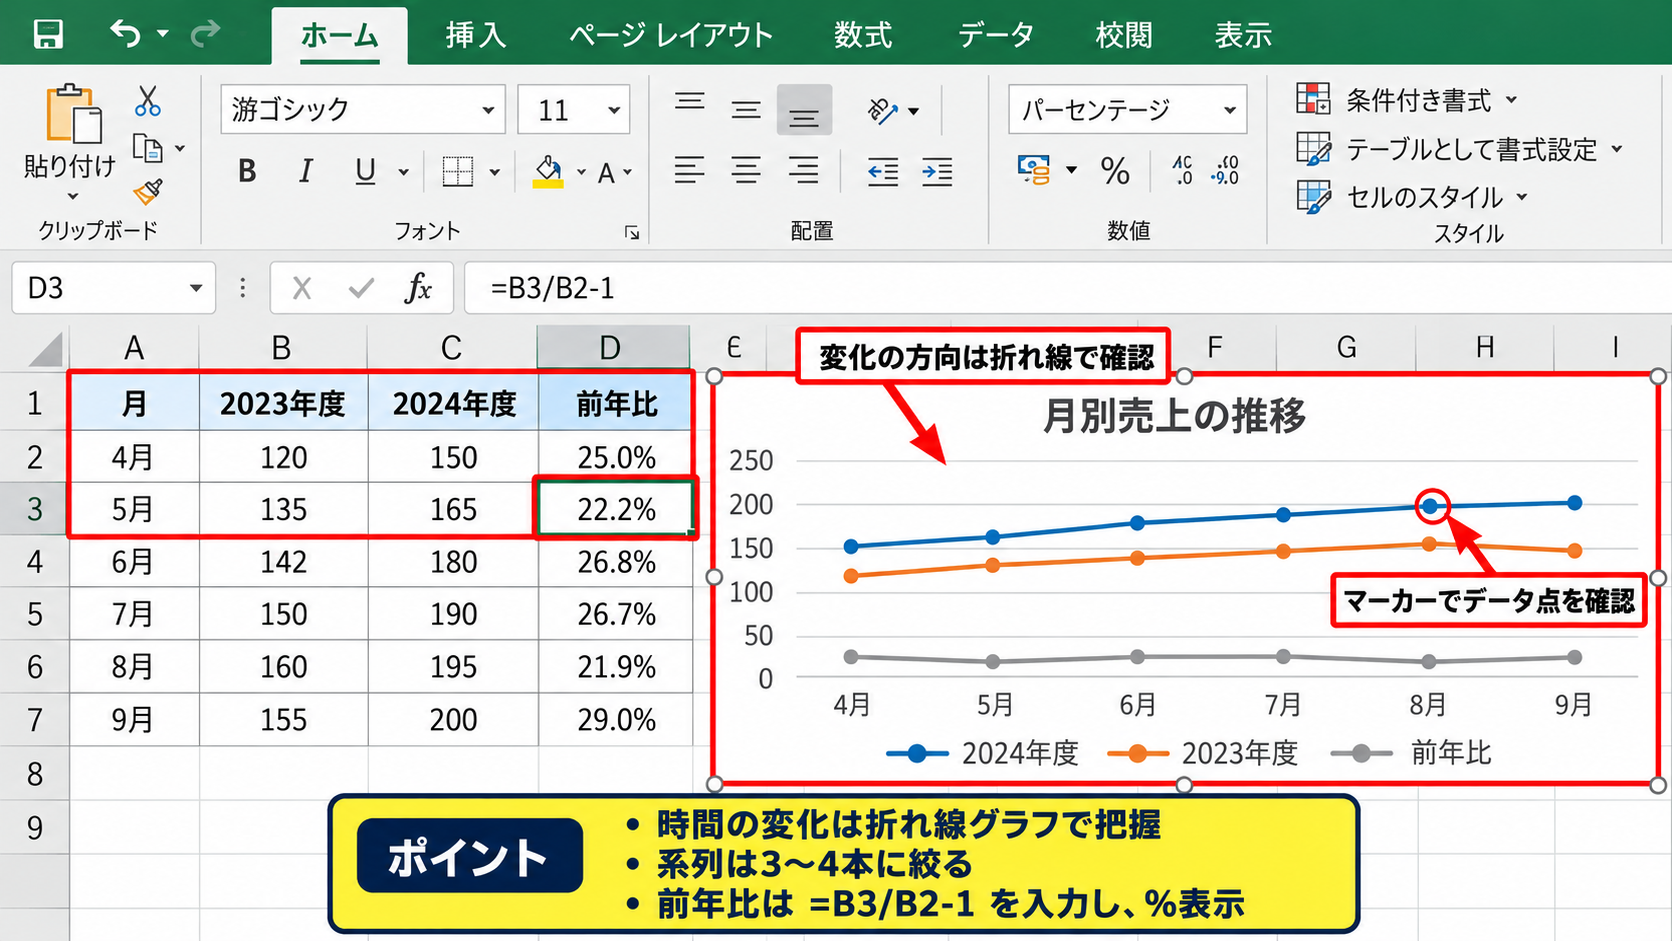Toggle center text alignment

coord(746,171)
